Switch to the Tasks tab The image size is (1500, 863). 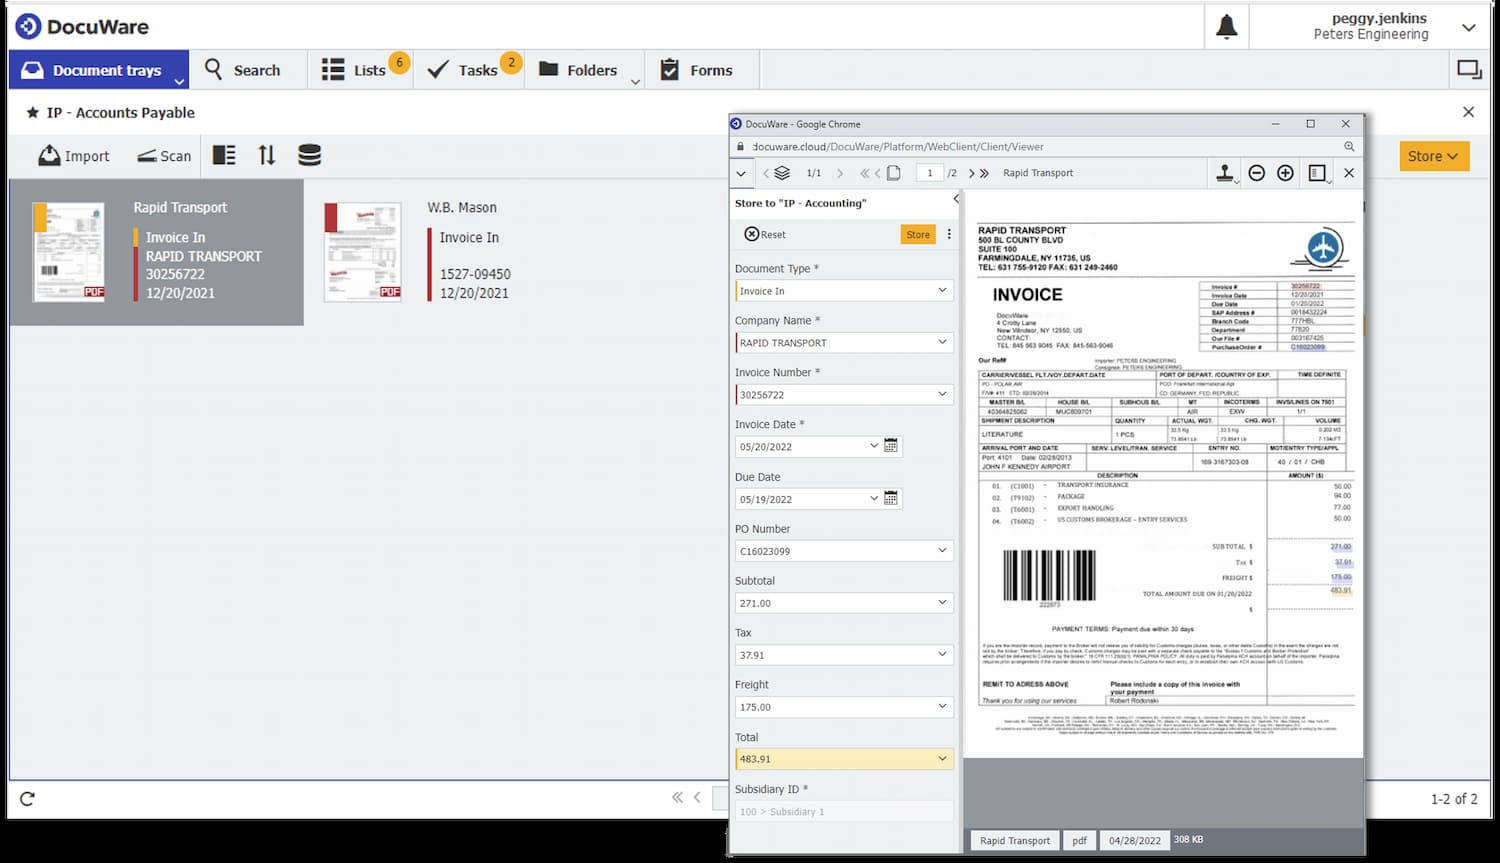(463, 70)
